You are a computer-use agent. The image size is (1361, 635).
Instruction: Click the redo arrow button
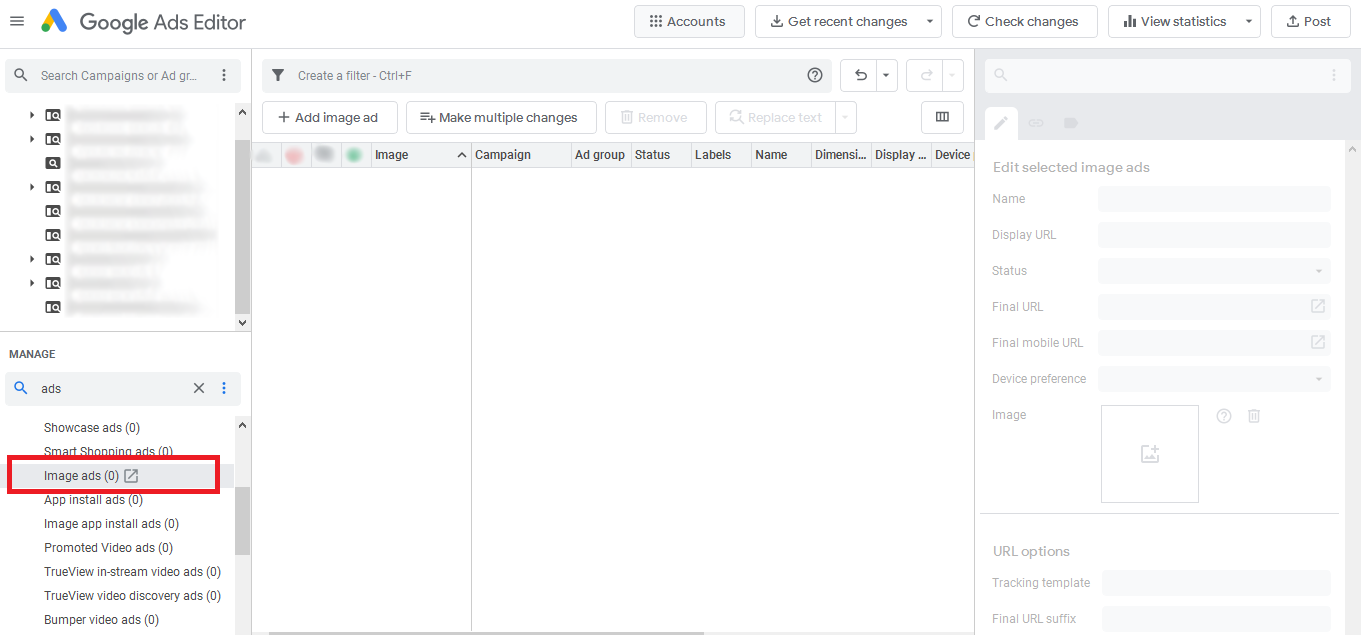926,75
